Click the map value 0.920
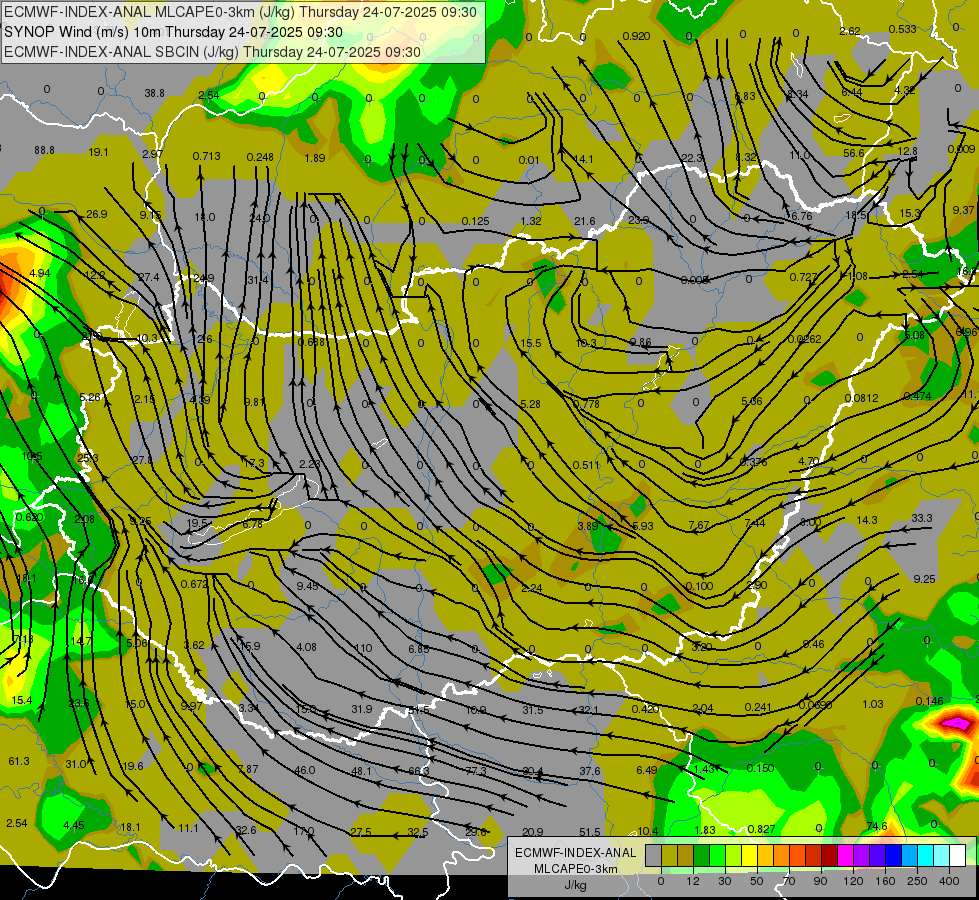Screen dimensions: 979x900 click(x=636, y=36)
